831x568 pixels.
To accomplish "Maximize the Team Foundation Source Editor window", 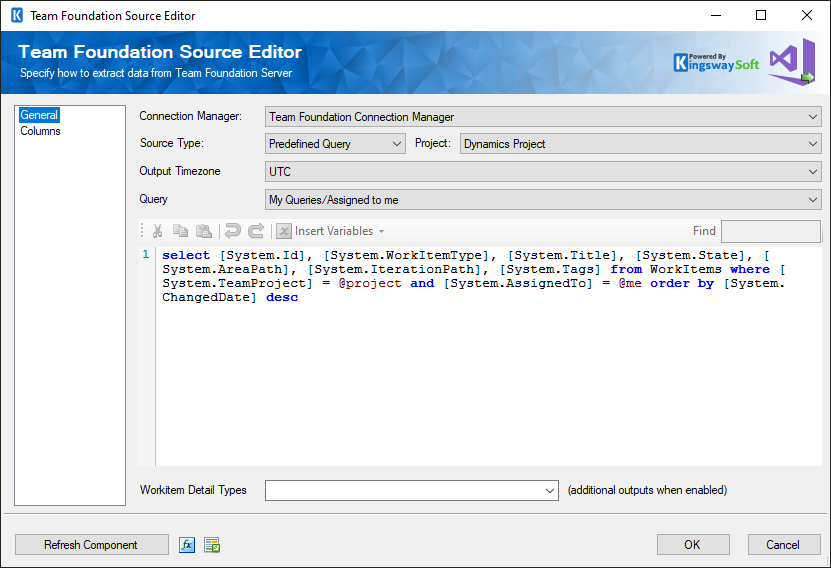I will (761, 15).
